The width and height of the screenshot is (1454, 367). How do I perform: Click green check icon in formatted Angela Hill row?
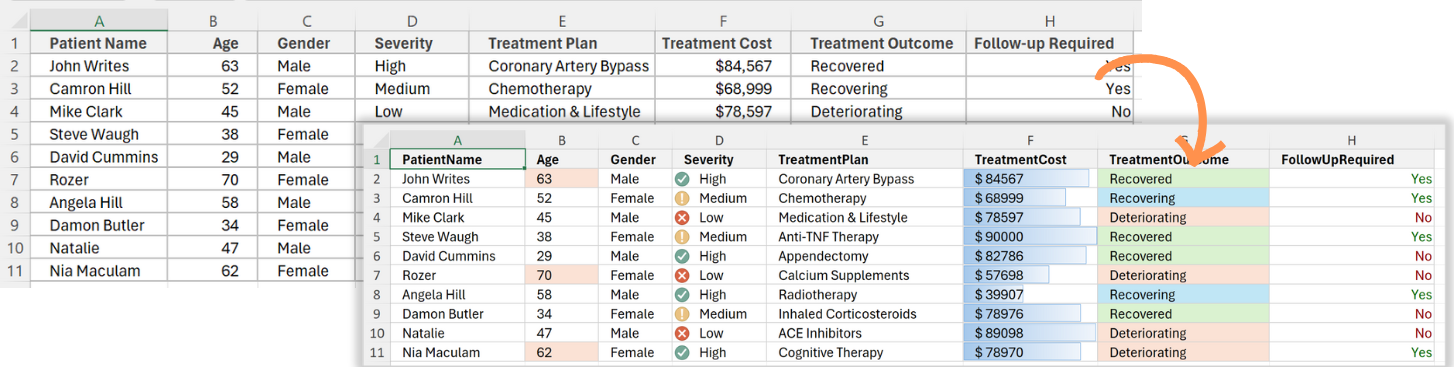point(682,295)
